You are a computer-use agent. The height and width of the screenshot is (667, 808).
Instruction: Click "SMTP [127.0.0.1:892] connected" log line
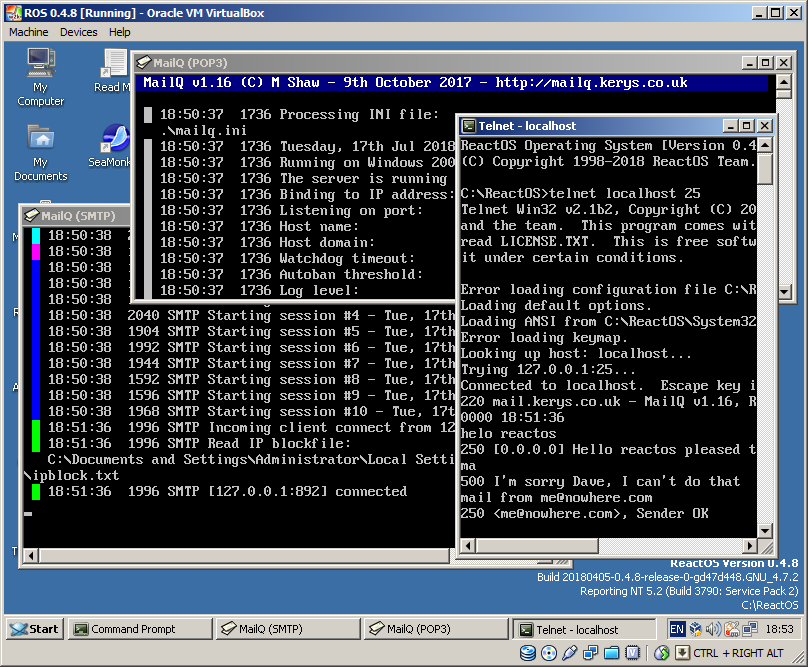[227, 491]
